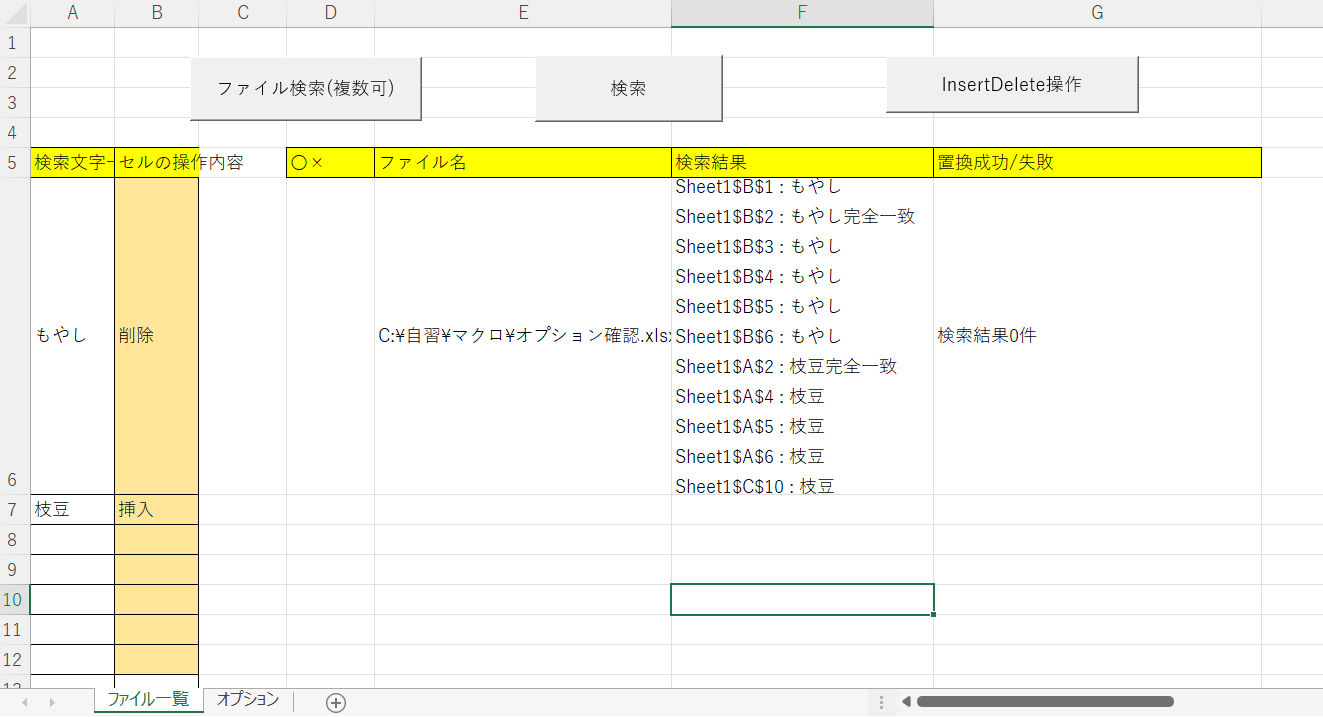
Task: Click the left arrow of the horizontal scrollbar
Action: coord(906,702)
